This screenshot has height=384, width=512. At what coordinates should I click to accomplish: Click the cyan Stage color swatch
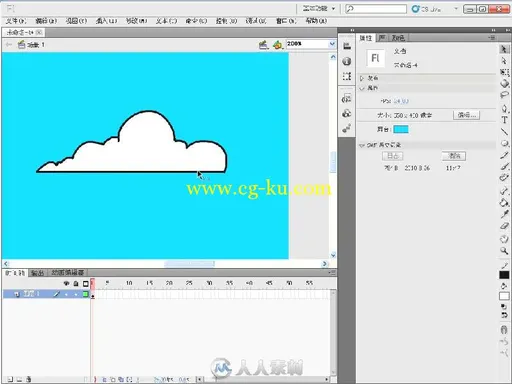coord(401,129)
